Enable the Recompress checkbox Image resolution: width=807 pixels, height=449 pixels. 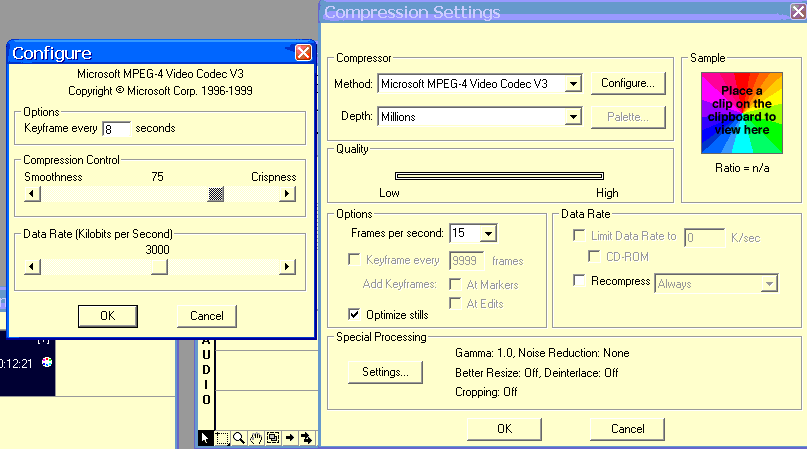[x=579, y=280]
